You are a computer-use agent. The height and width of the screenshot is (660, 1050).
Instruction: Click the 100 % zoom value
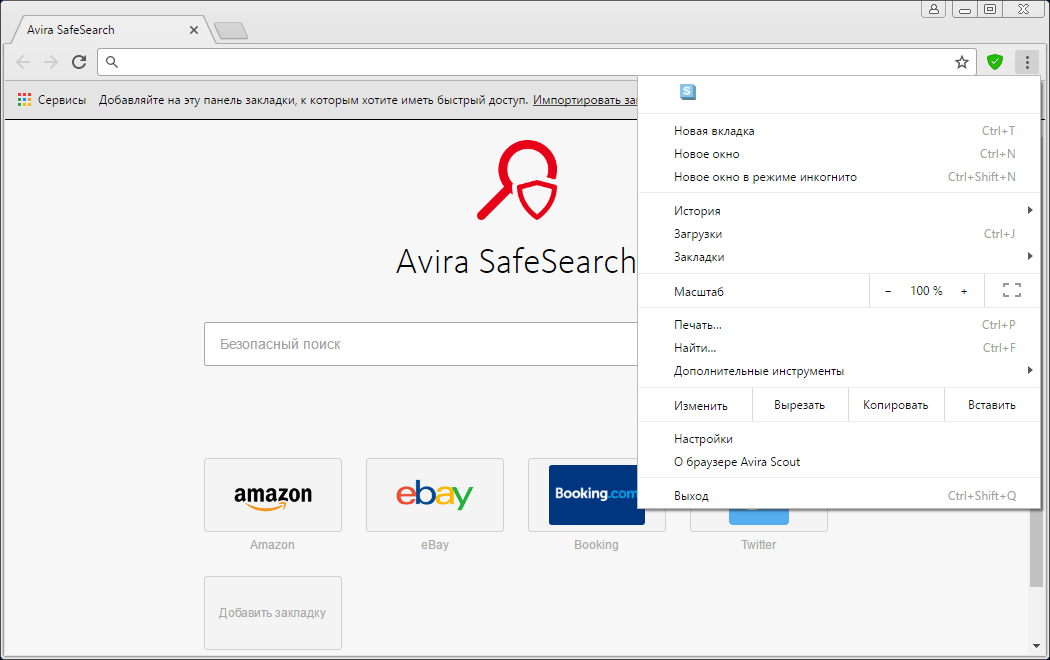click(x=926, y=291)
